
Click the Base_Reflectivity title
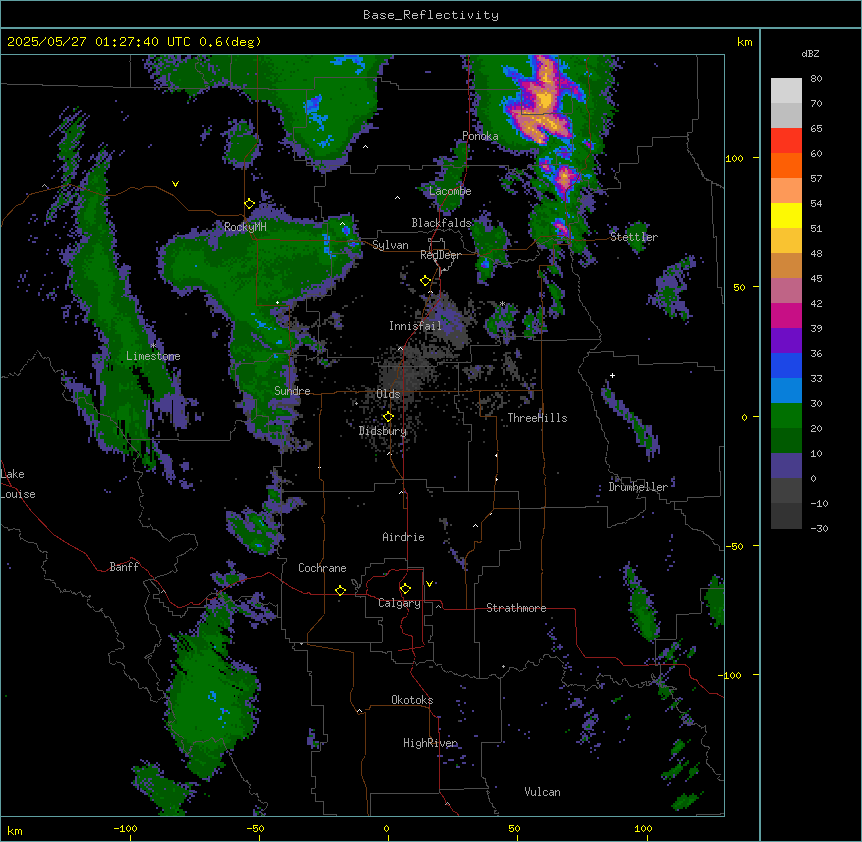tap(431, 15)
